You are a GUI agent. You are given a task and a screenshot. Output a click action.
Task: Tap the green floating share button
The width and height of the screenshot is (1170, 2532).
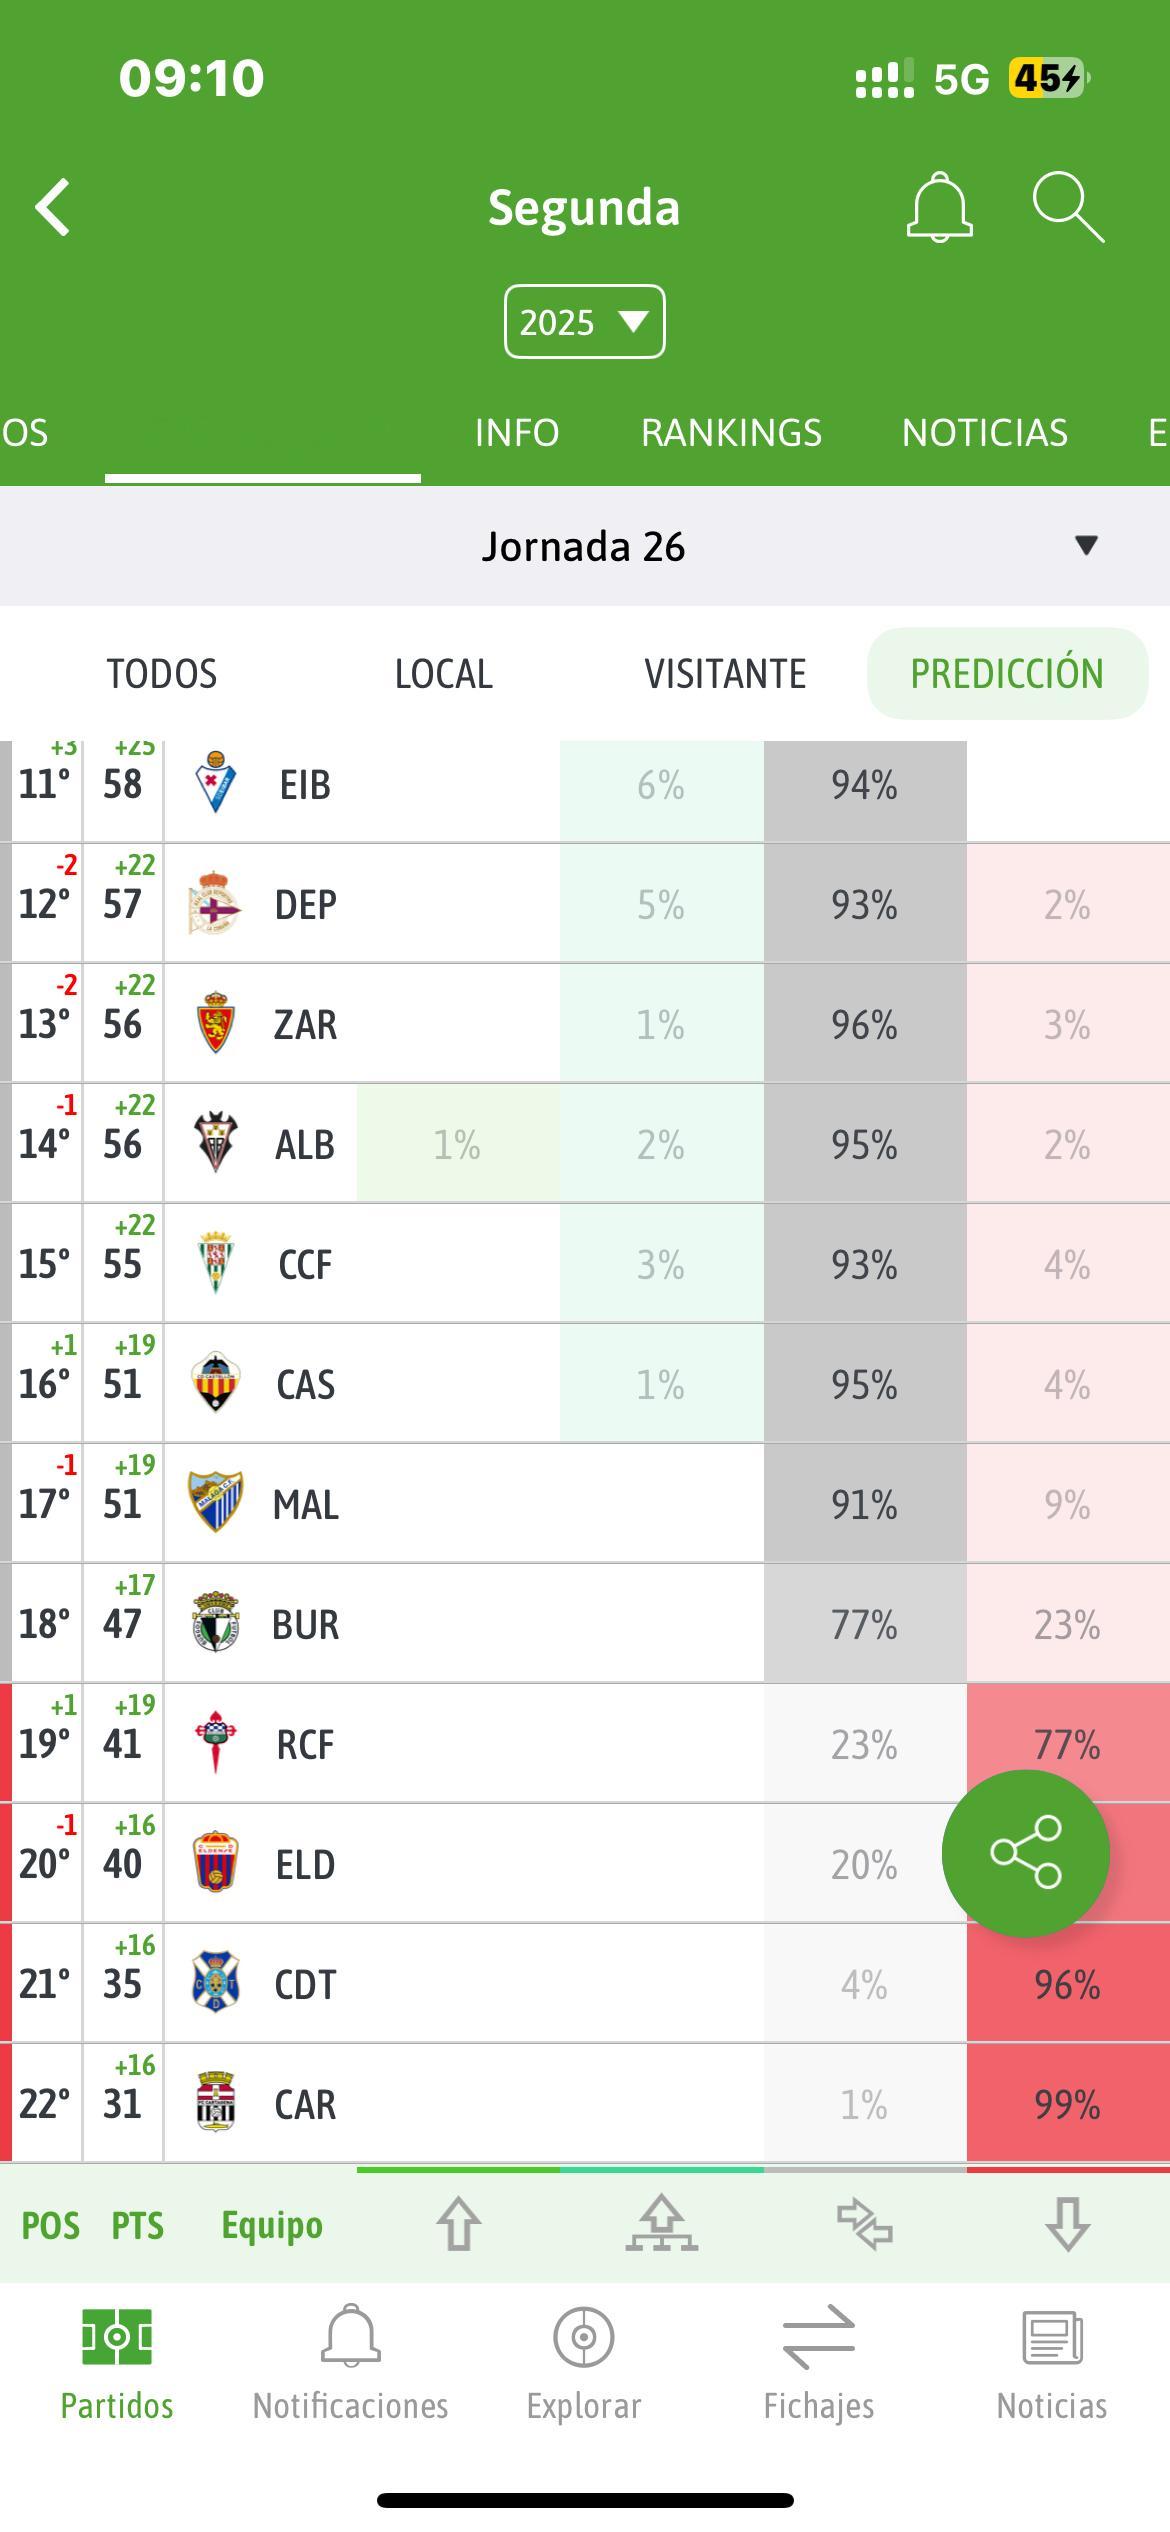tap(1026, 1853)
